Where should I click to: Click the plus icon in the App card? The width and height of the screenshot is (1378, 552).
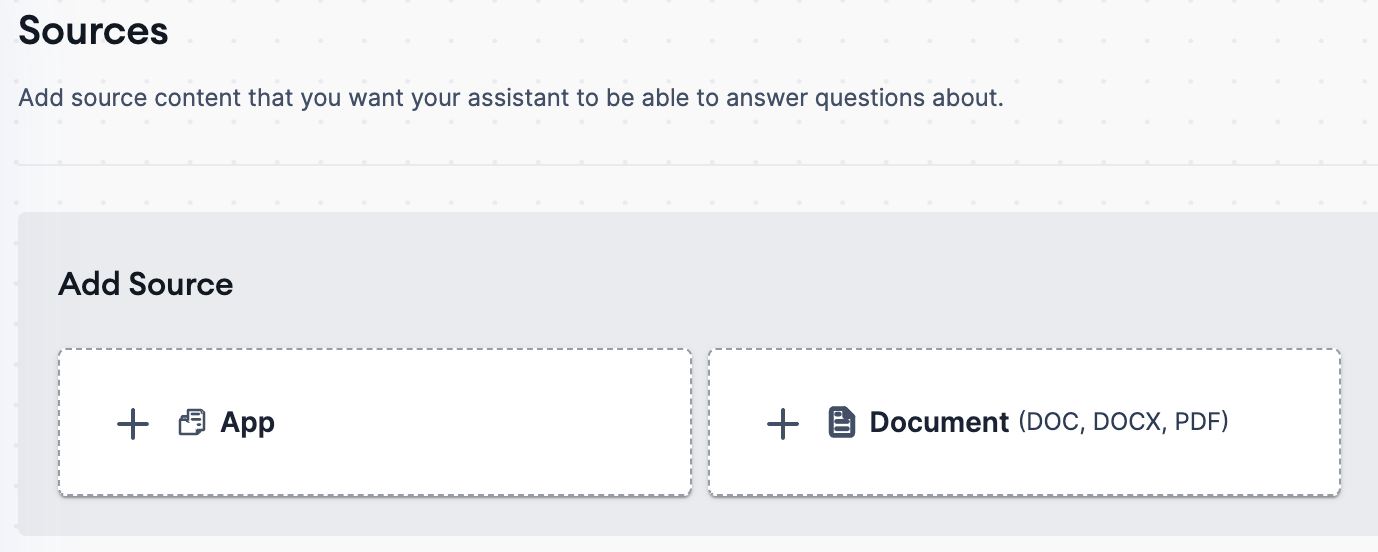tap(133, 423)
